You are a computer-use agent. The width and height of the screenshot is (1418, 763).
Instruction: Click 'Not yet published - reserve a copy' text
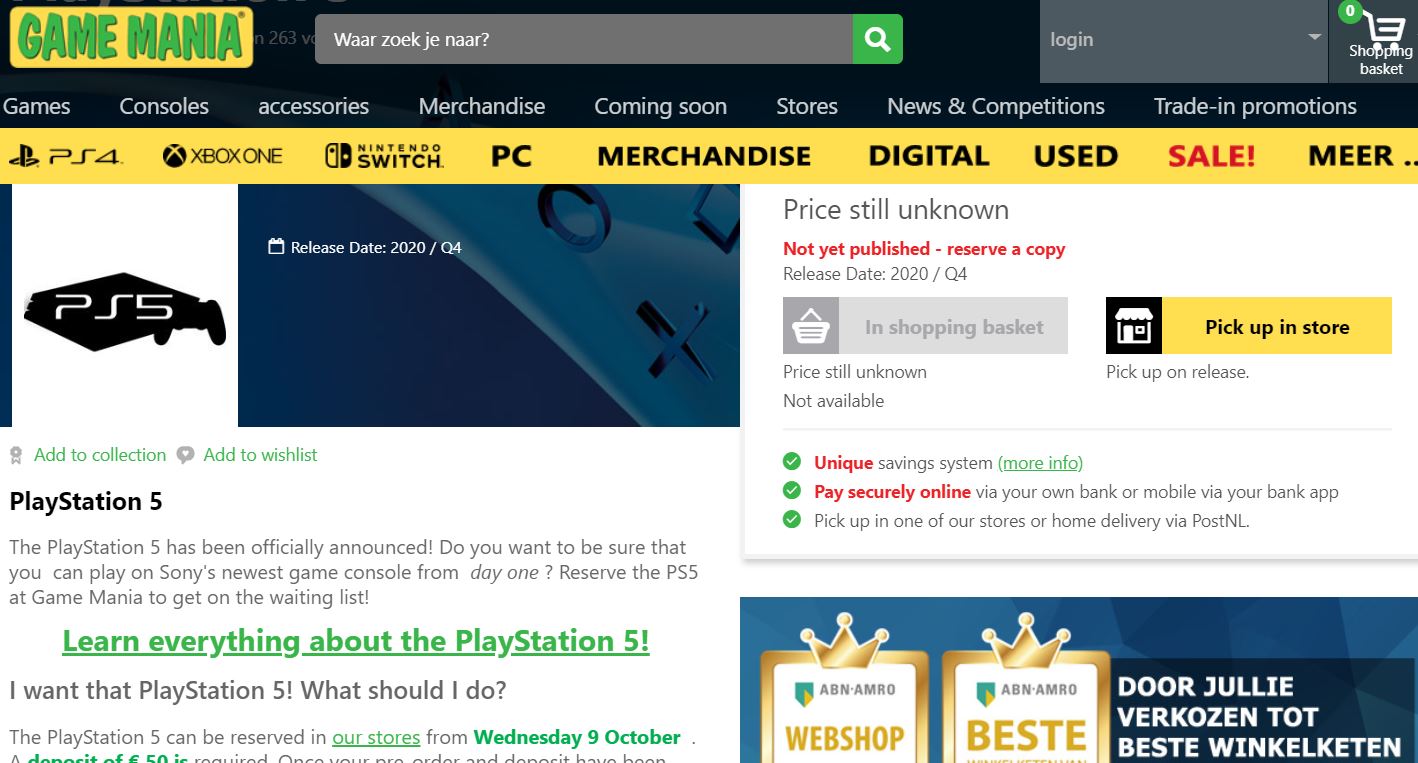[x=924, y=249]
